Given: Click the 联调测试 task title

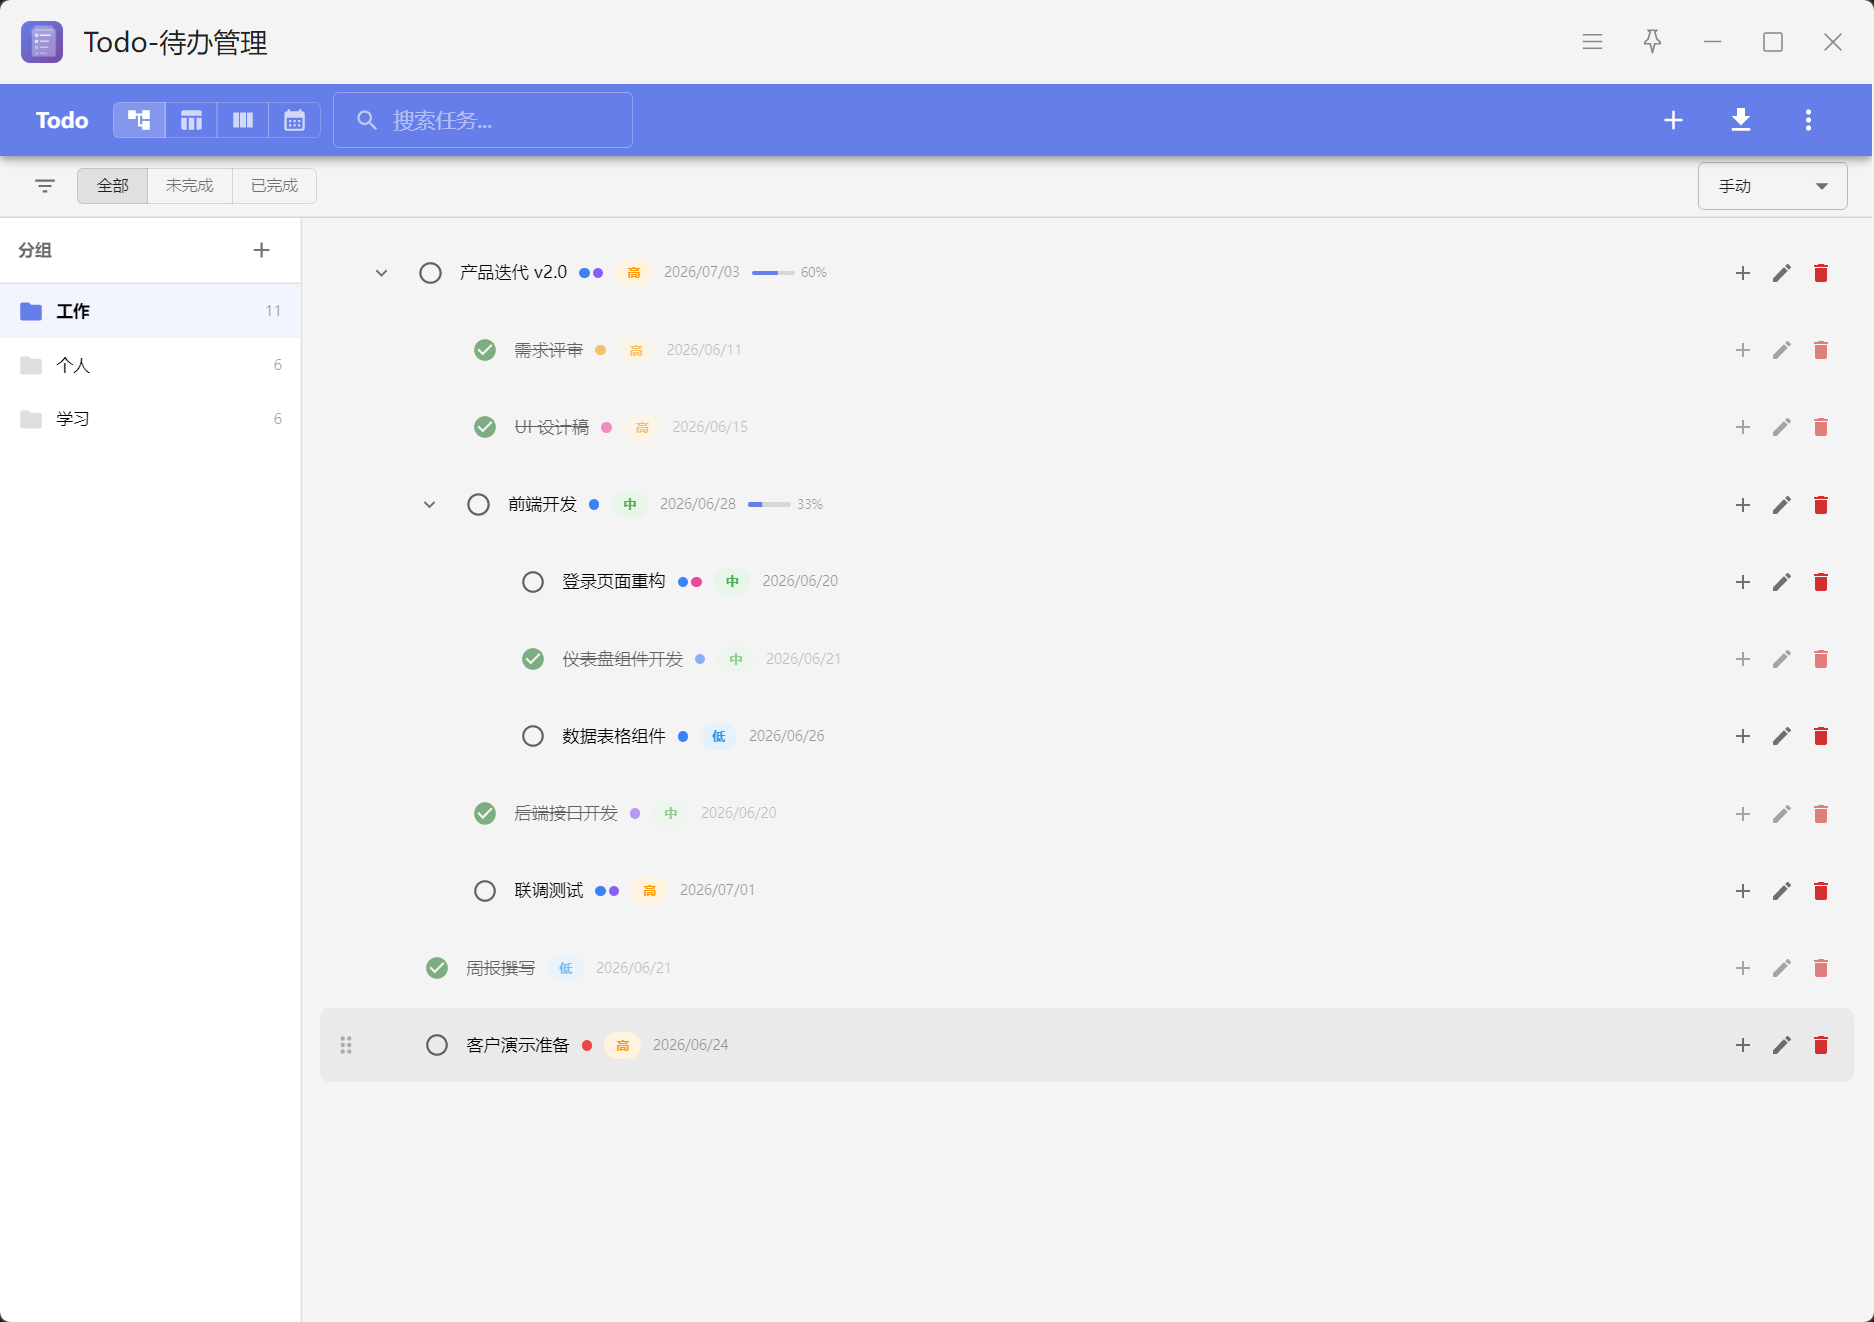Looking at the screenshot, I should coord(549,891).
